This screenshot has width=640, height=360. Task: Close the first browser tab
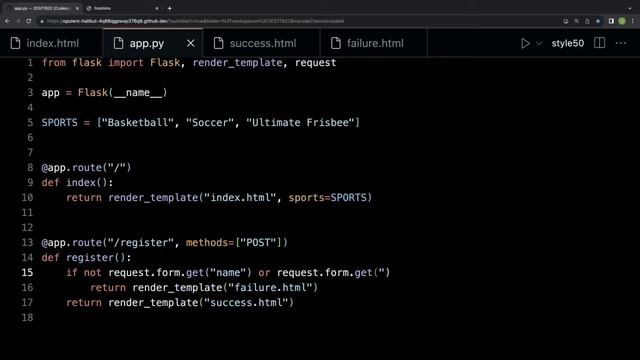[77, 8]
